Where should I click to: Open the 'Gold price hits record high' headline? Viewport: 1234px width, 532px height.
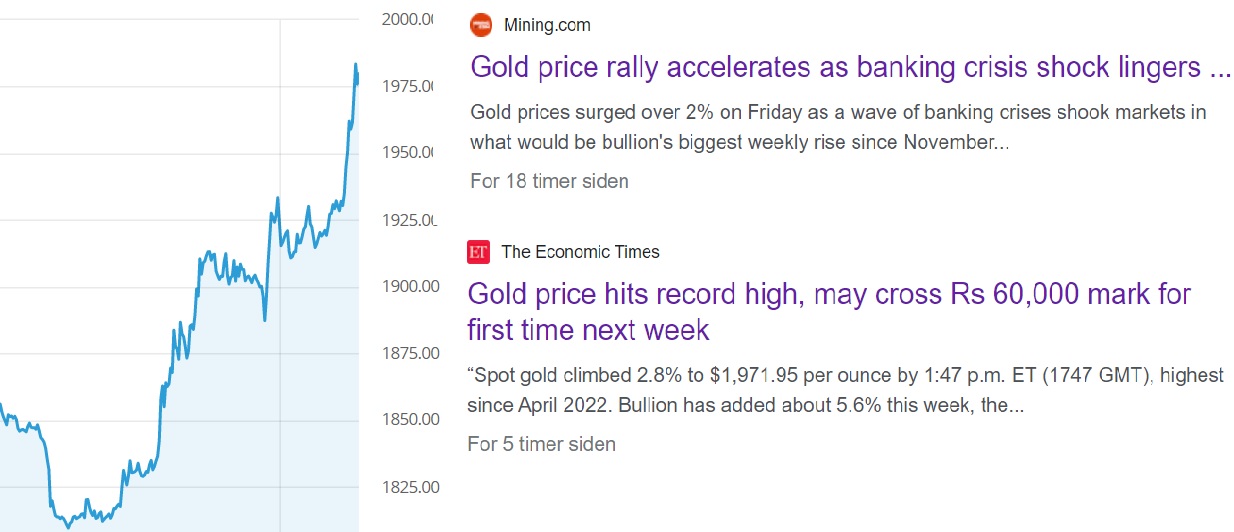[x=829, y=311]
